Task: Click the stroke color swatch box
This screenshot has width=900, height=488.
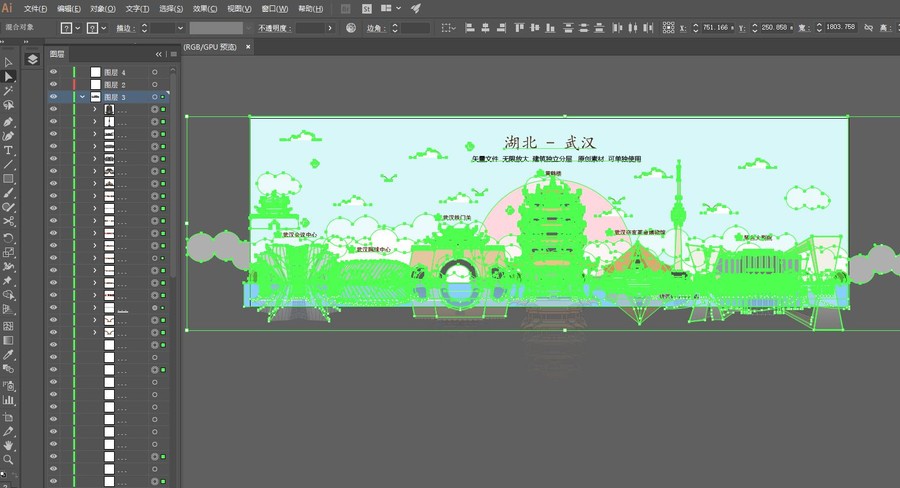Action: pos(92,28)
